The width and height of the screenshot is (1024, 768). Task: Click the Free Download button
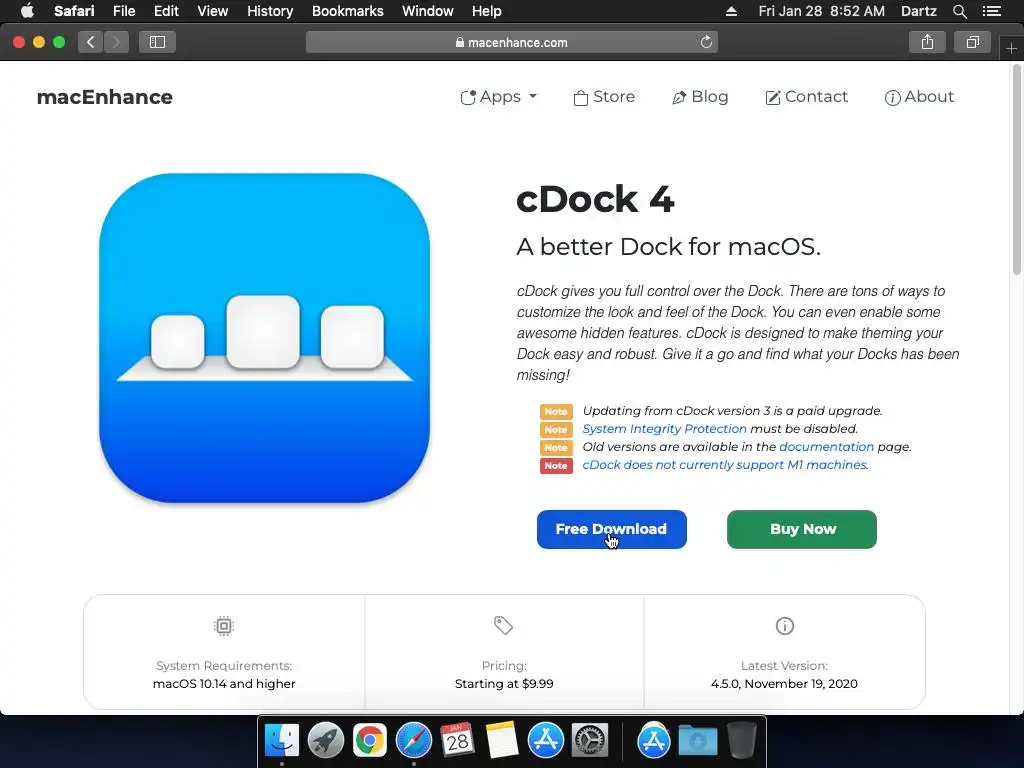(x=611, y=529)
